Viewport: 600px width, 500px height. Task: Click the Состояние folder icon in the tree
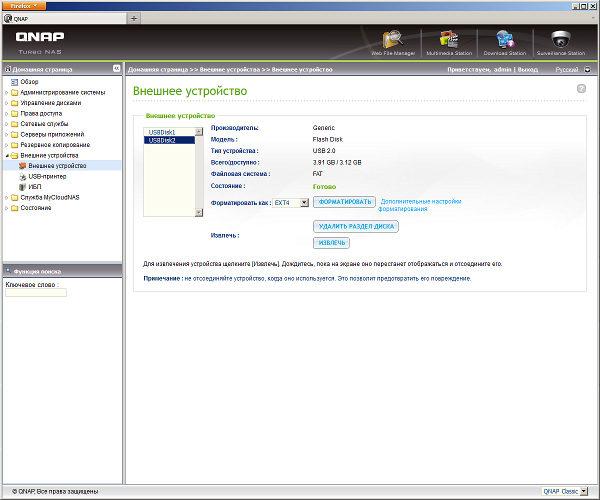click(x=15, y=208)
